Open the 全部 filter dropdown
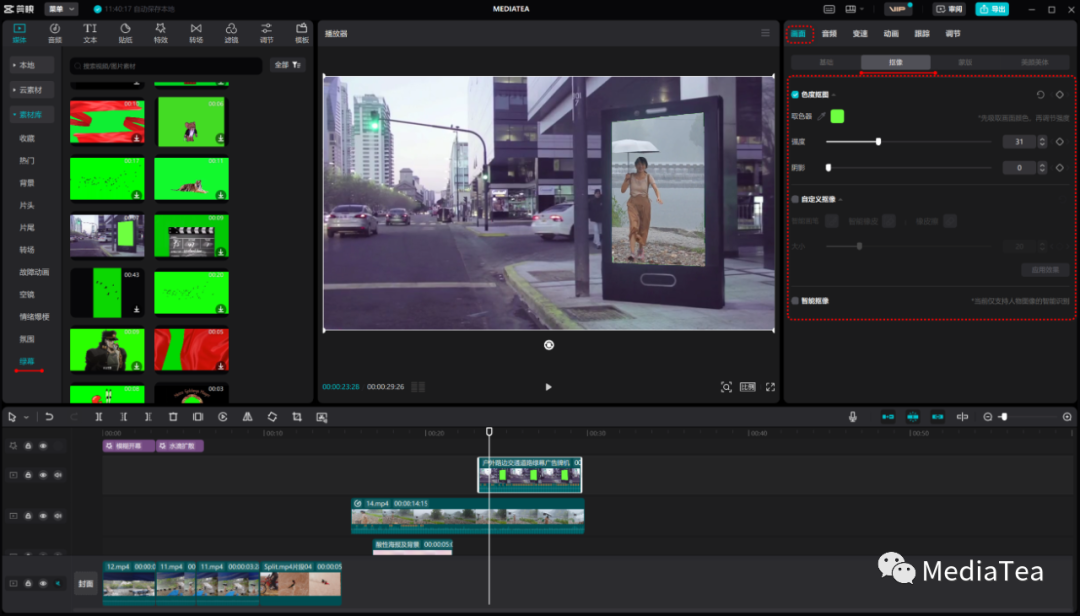1080x616 pixels. 288,65
